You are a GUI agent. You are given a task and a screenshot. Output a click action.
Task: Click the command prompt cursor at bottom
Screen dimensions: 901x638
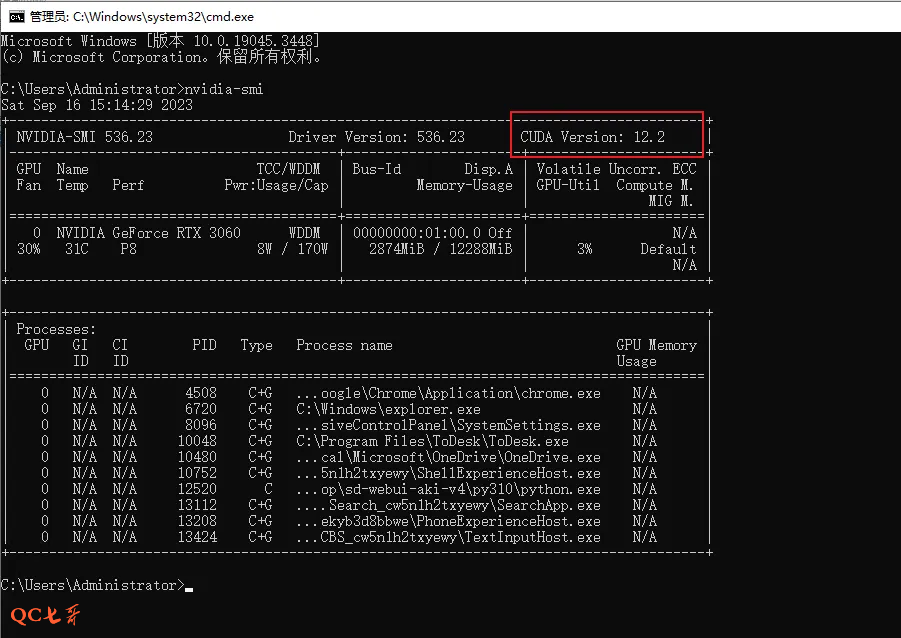coord(189,586)
